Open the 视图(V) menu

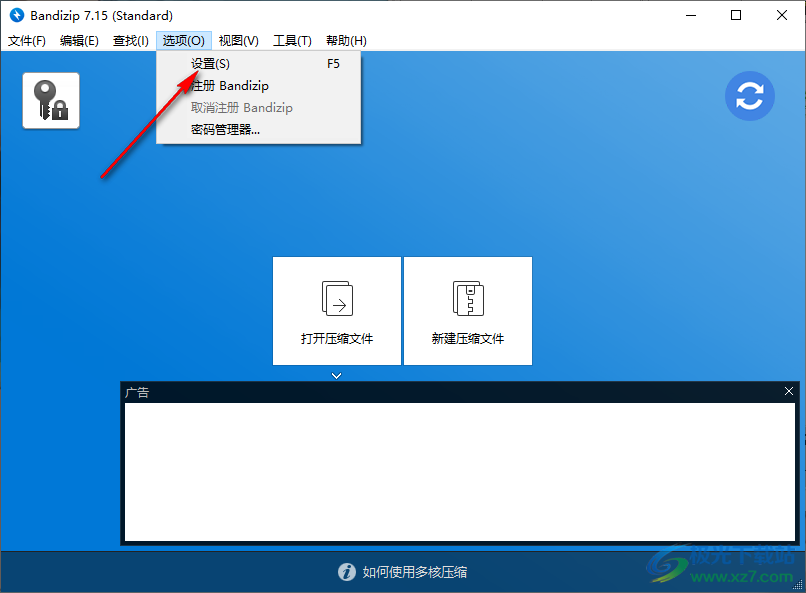click(x=239, y=41)
